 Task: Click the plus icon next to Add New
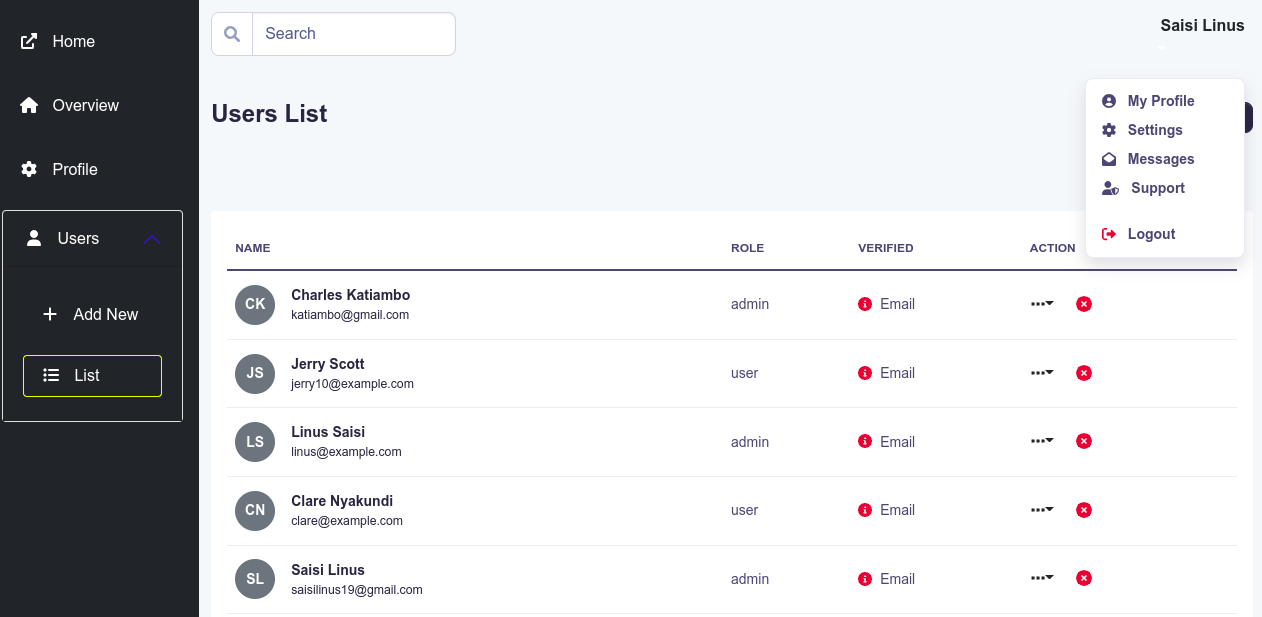[x=50, y=314]
